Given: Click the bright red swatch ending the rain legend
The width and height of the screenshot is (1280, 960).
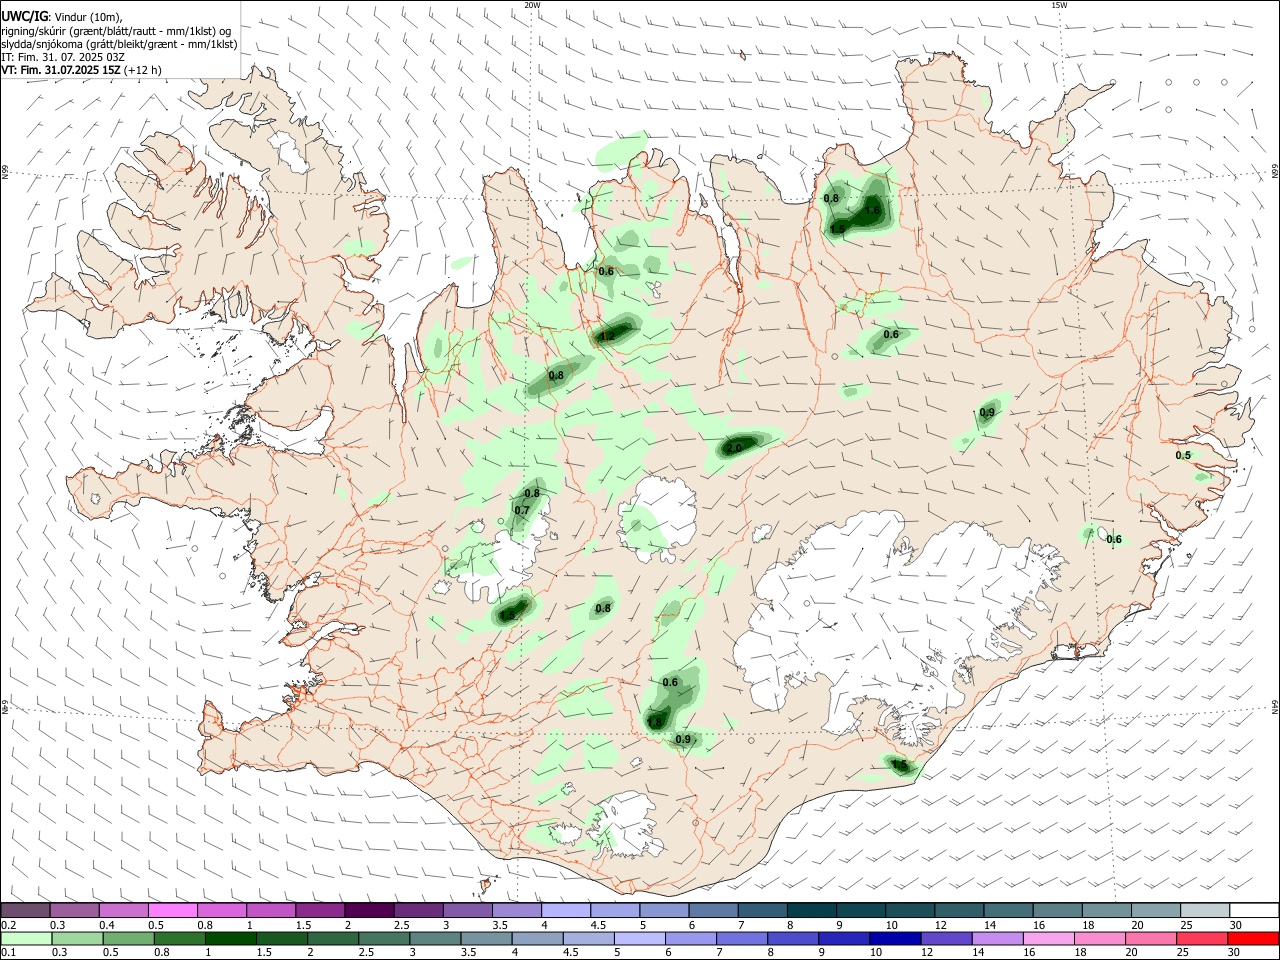Looking at the screenshot, I should point(1252,938).
